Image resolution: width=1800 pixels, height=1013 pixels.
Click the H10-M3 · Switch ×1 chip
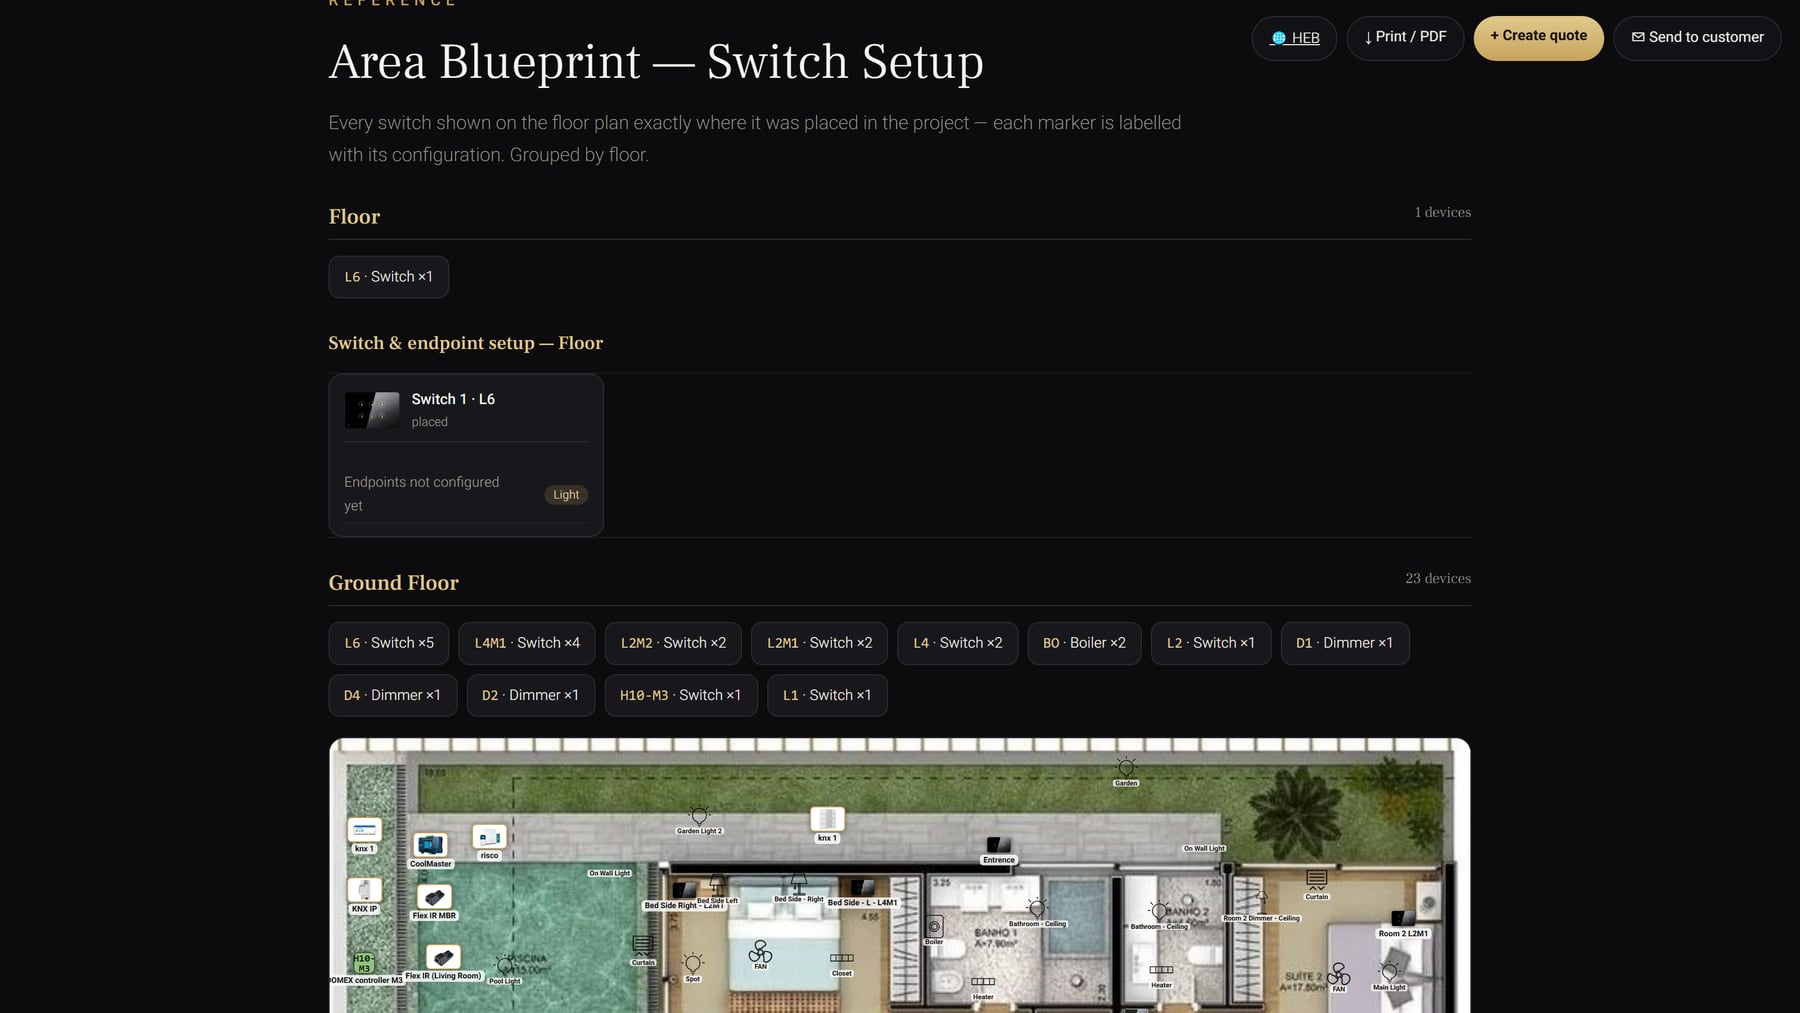pyautogui.click(x=681, y=695)
